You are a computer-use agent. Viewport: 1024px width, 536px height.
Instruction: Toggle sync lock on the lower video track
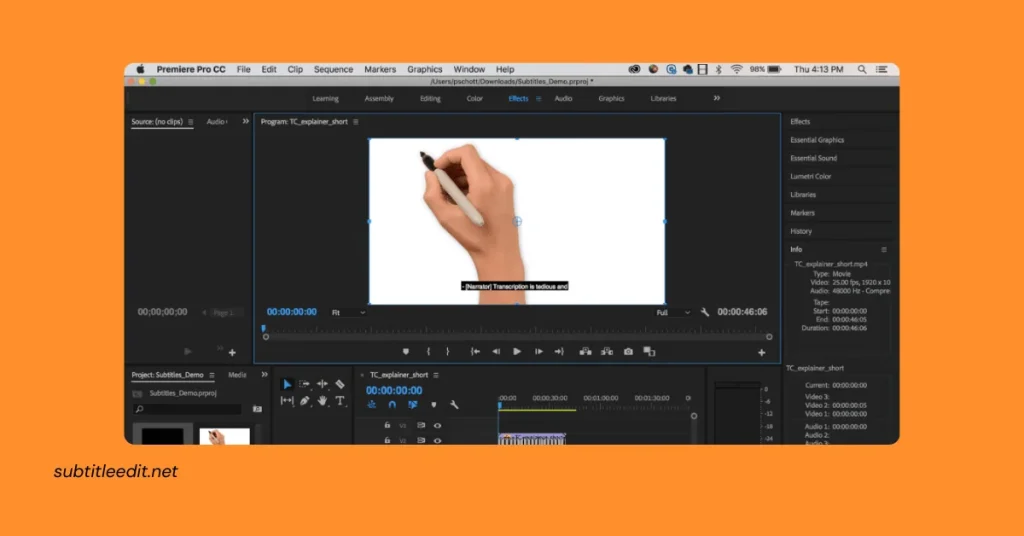[x=421, y=441]
